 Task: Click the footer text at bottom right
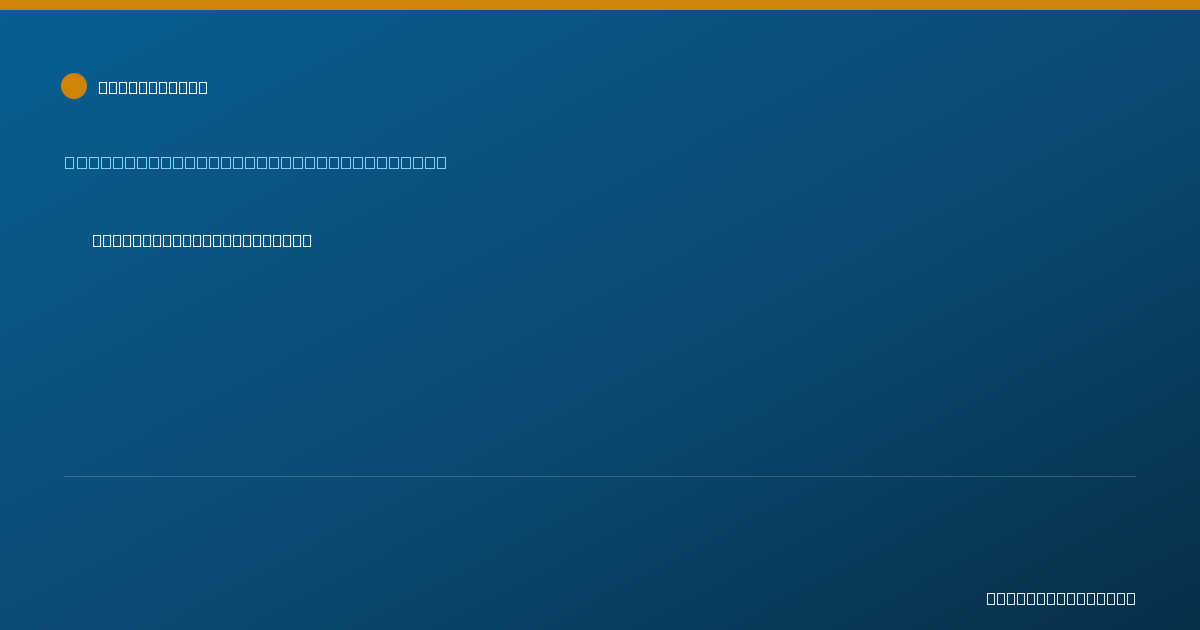pyautogui.click(x=1061, y=598)
